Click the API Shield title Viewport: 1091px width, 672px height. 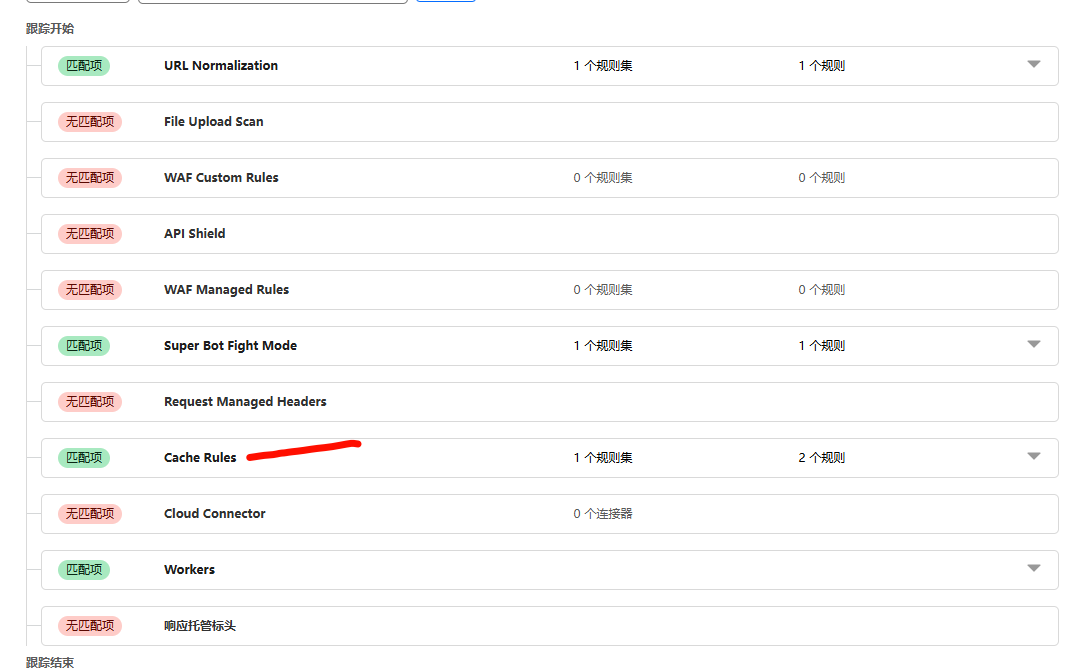(x=194, y=234)
